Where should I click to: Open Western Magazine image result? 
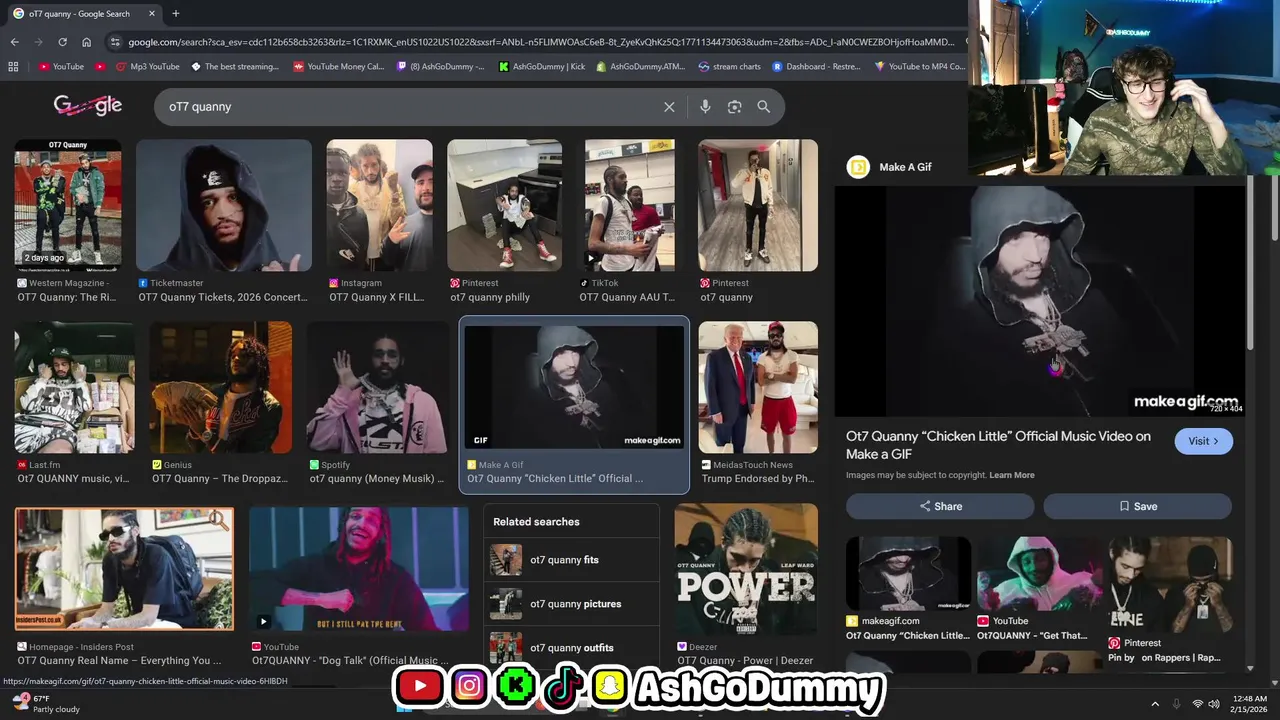click(68, 205)
